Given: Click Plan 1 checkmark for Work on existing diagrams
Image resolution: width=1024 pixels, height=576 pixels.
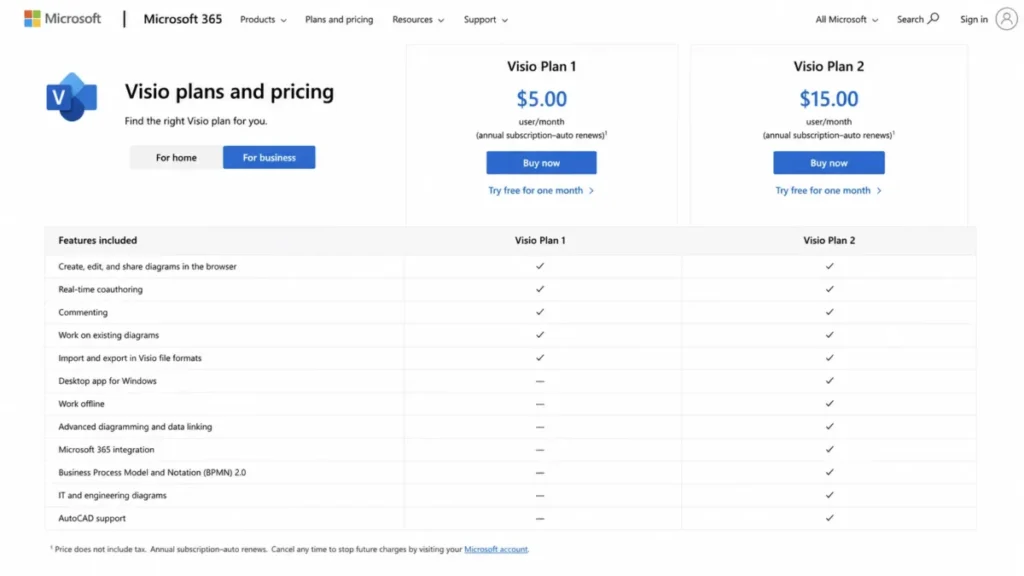Looking at the screenshot, I should pyautogui.click(x=540, y=335).
